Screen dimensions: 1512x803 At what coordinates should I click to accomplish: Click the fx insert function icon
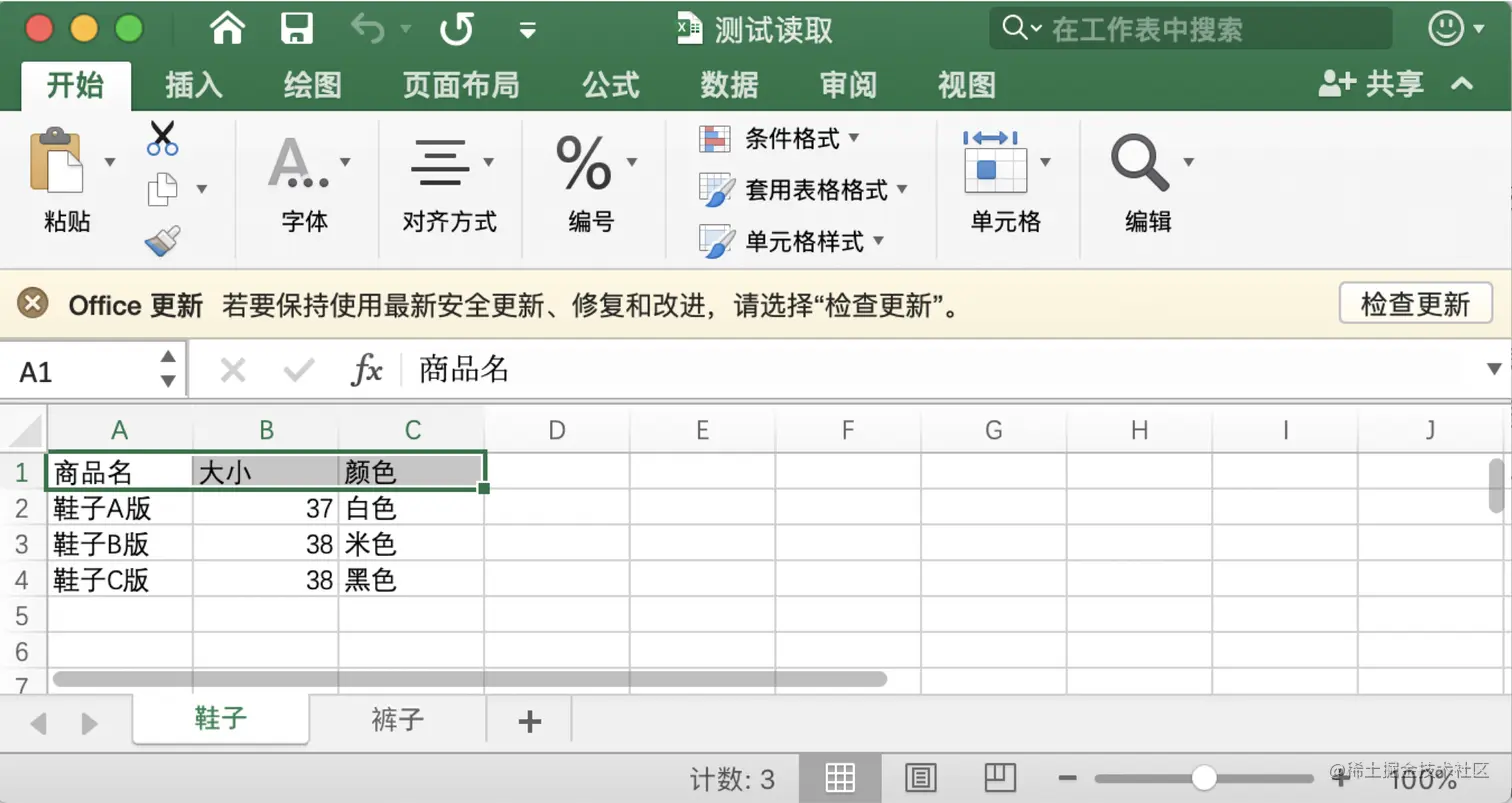[367, 371]
